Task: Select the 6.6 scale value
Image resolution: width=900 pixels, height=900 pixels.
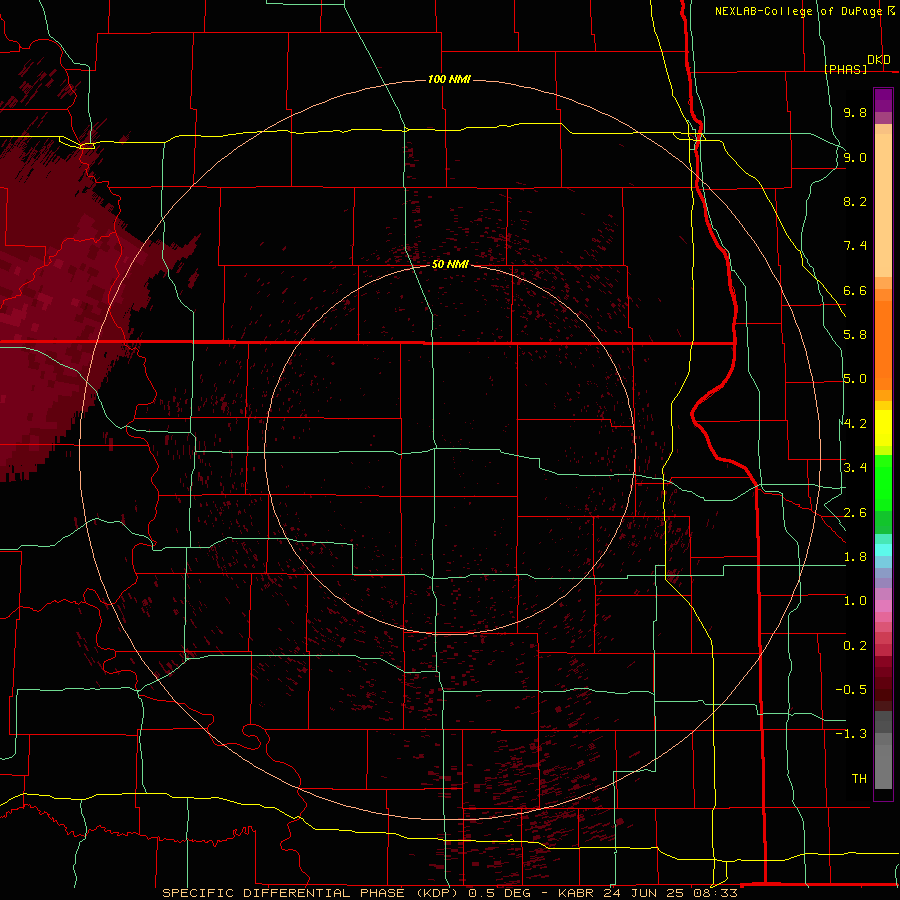Action: click(855, 290)
